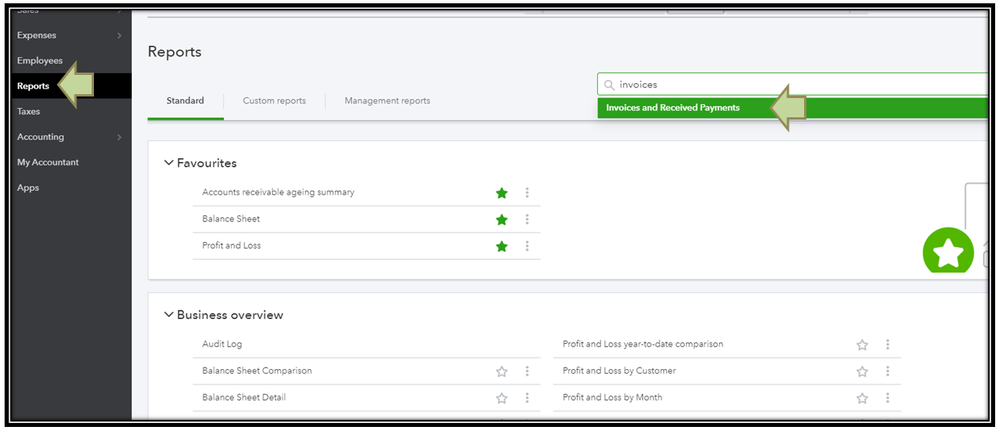Viewport: 999px width, 431px height.
Task: Open Profit and Loss year-to-date comparison report
Action: [643, 344]
